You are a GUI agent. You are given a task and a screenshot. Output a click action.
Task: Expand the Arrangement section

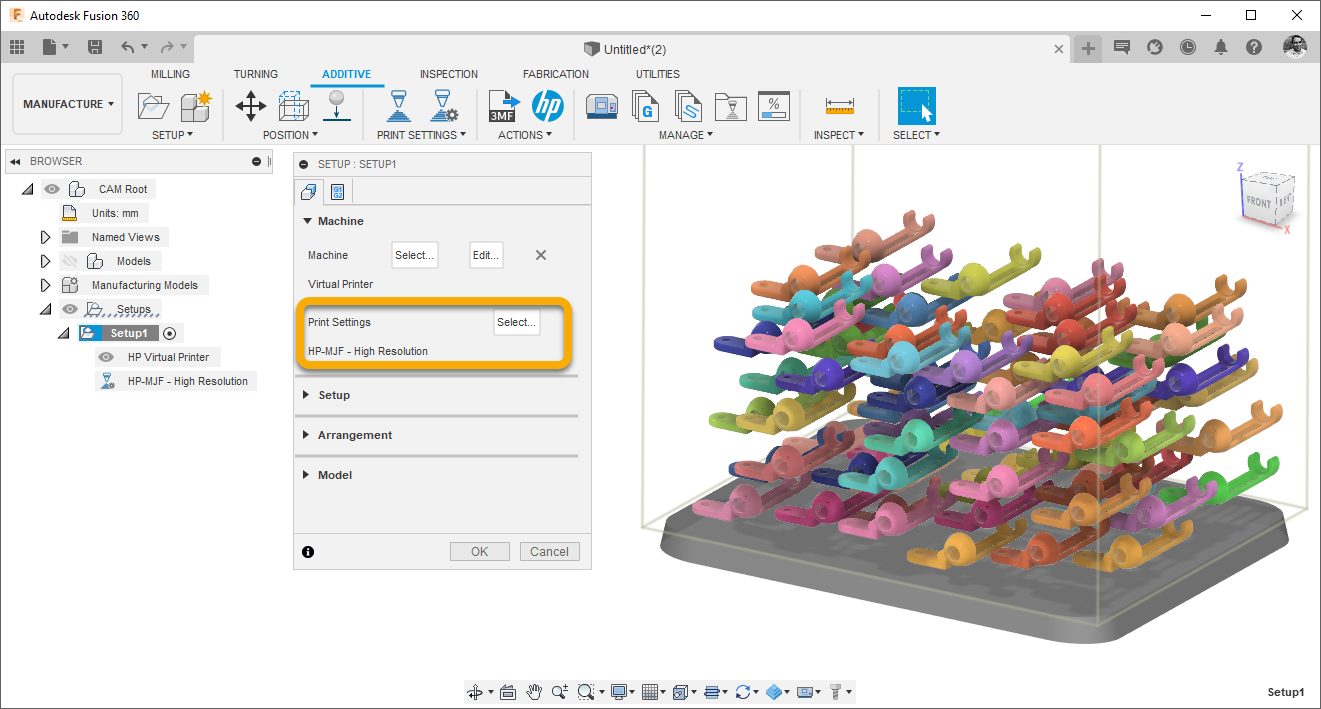coord(354,435)
